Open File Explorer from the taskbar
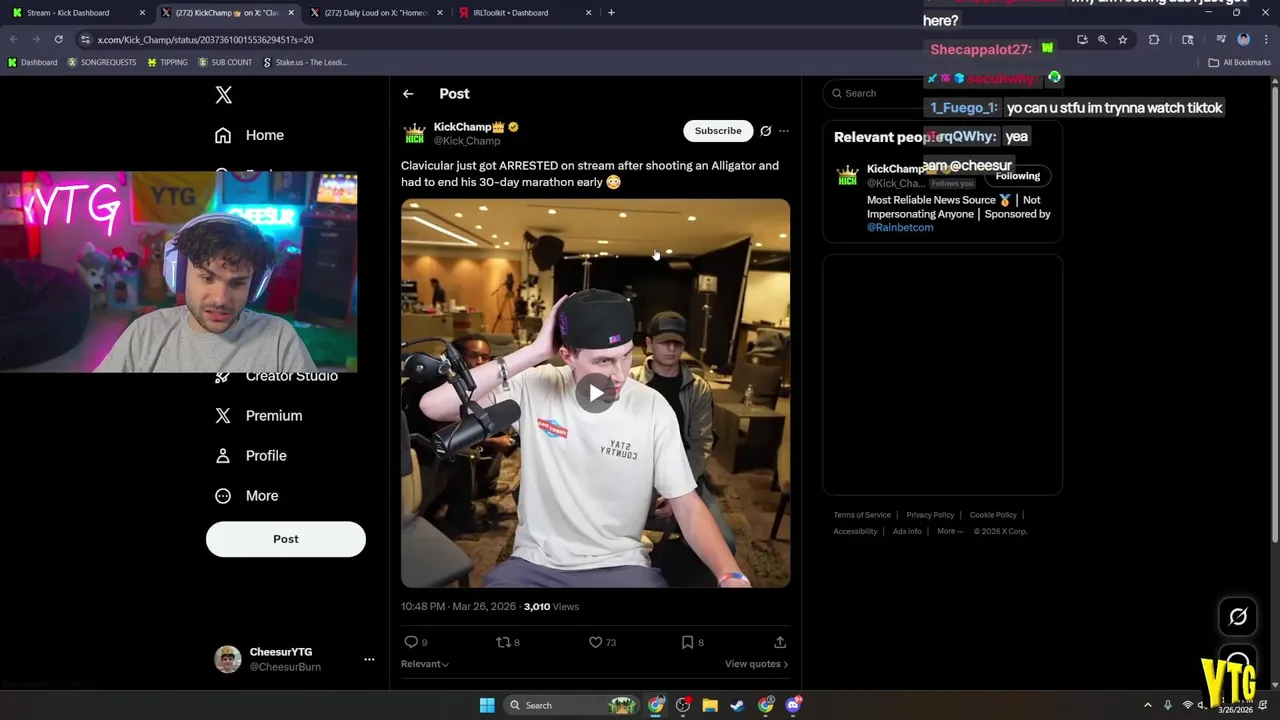The width and height of the screenshot is (1280, 720). click(x=710, y=705)
